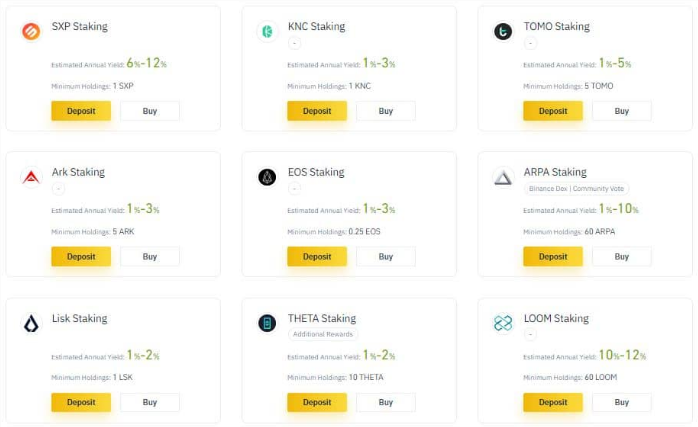Click the Additional Rewards tag on THETA
The image size is (698, 427).
[x=323, y=334]
